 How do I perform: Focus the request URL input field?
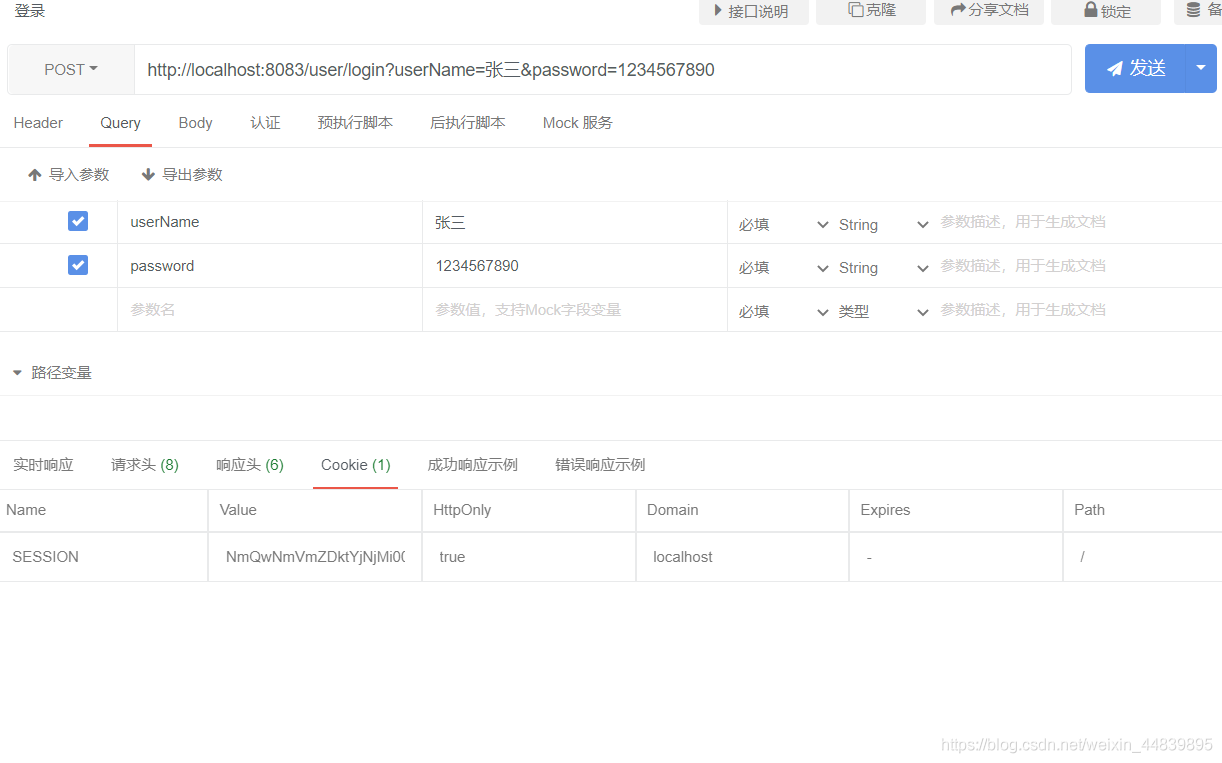pyautogui.click(x=603, y=70)
